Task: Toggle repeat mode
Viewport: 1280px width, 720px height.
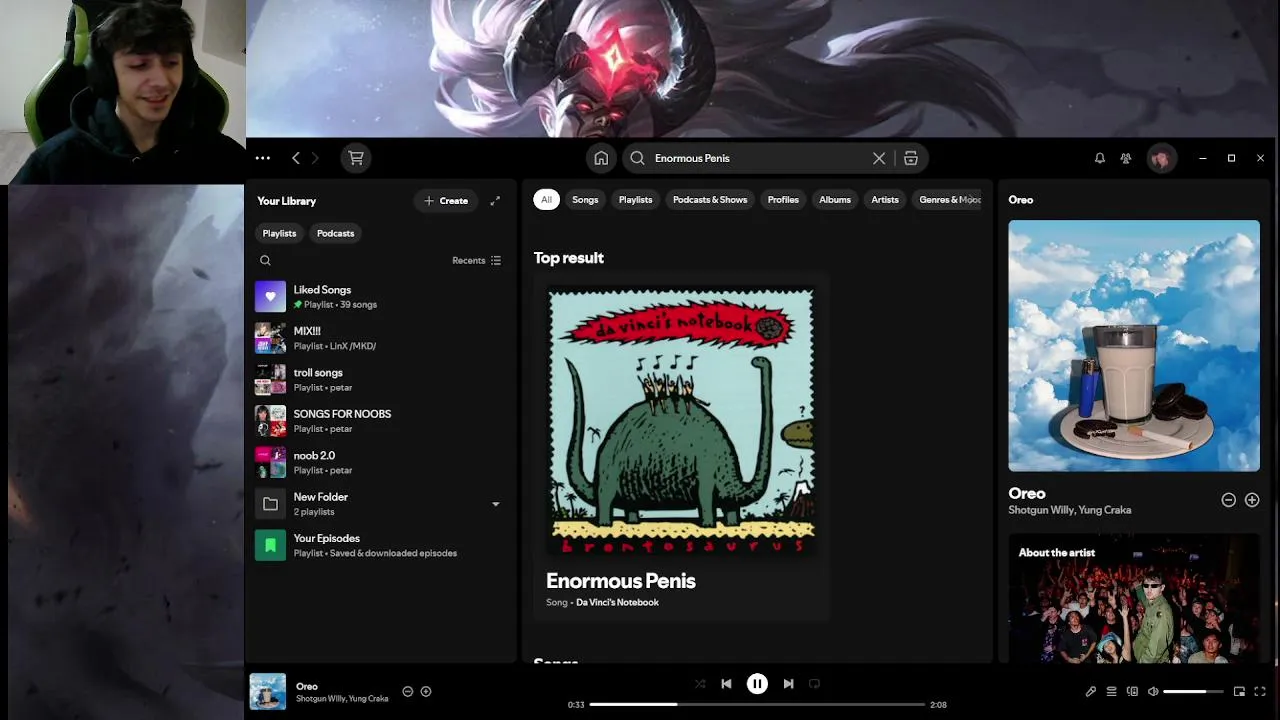Action: click(814, 684)
